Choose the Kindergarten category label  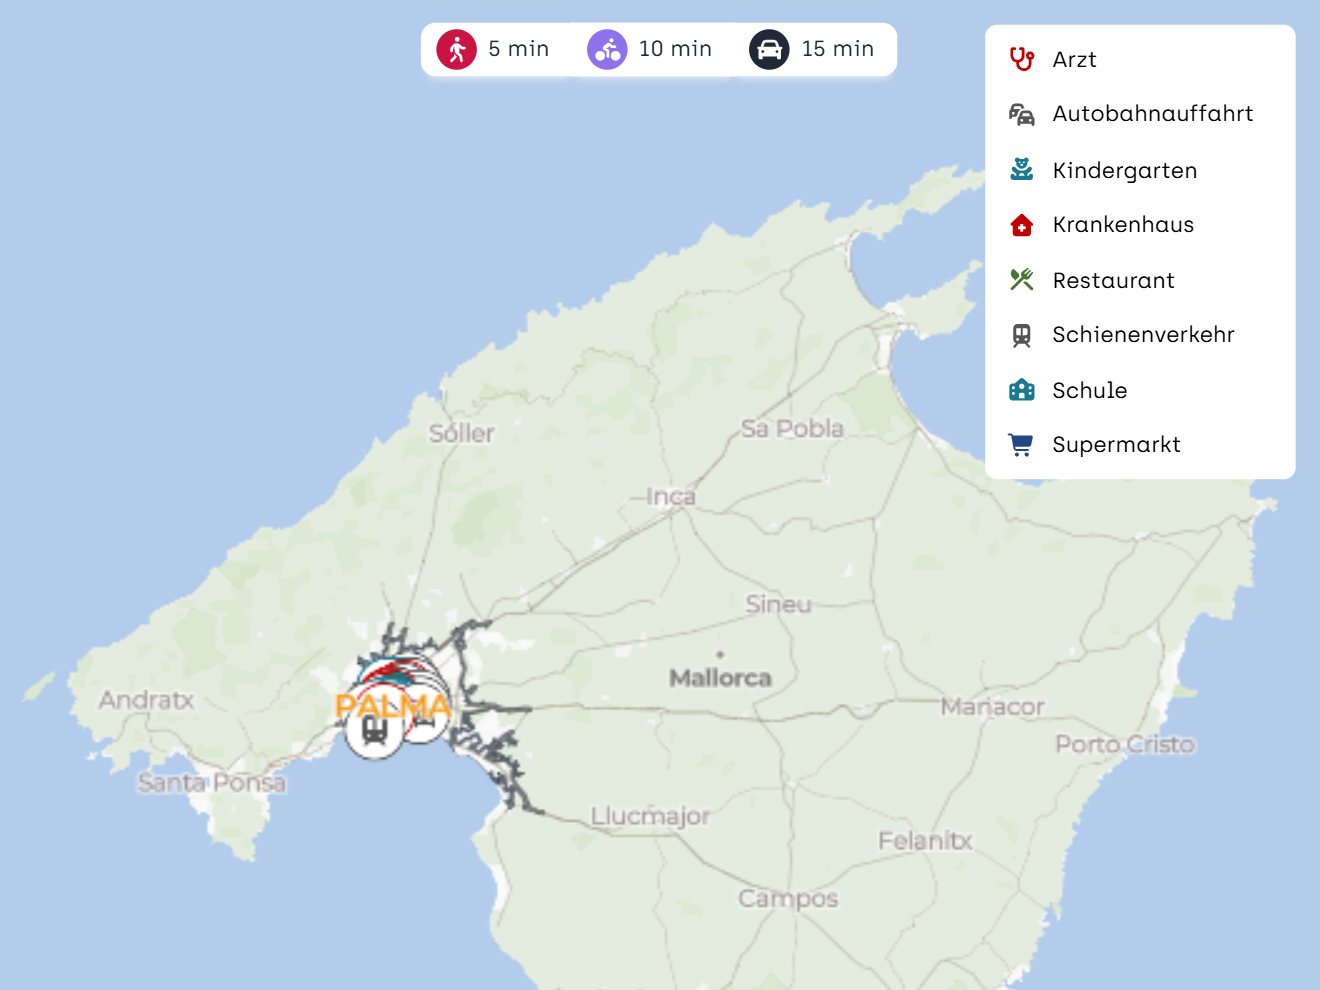1124,171
